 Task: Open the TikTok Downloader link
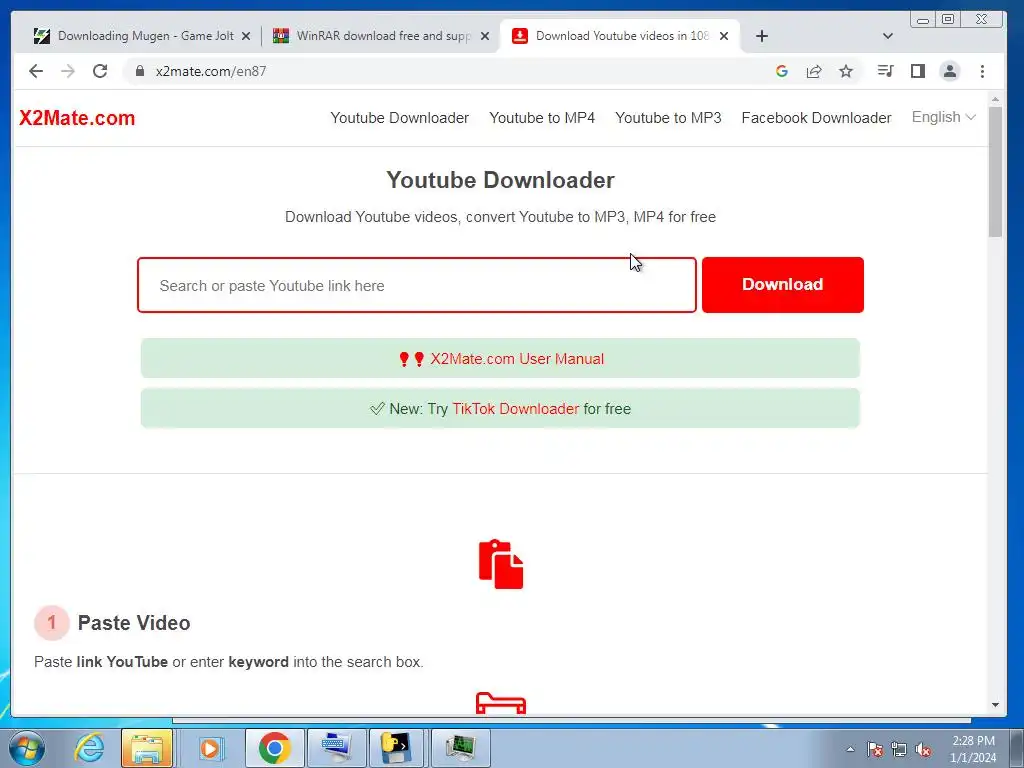(515, 409)
